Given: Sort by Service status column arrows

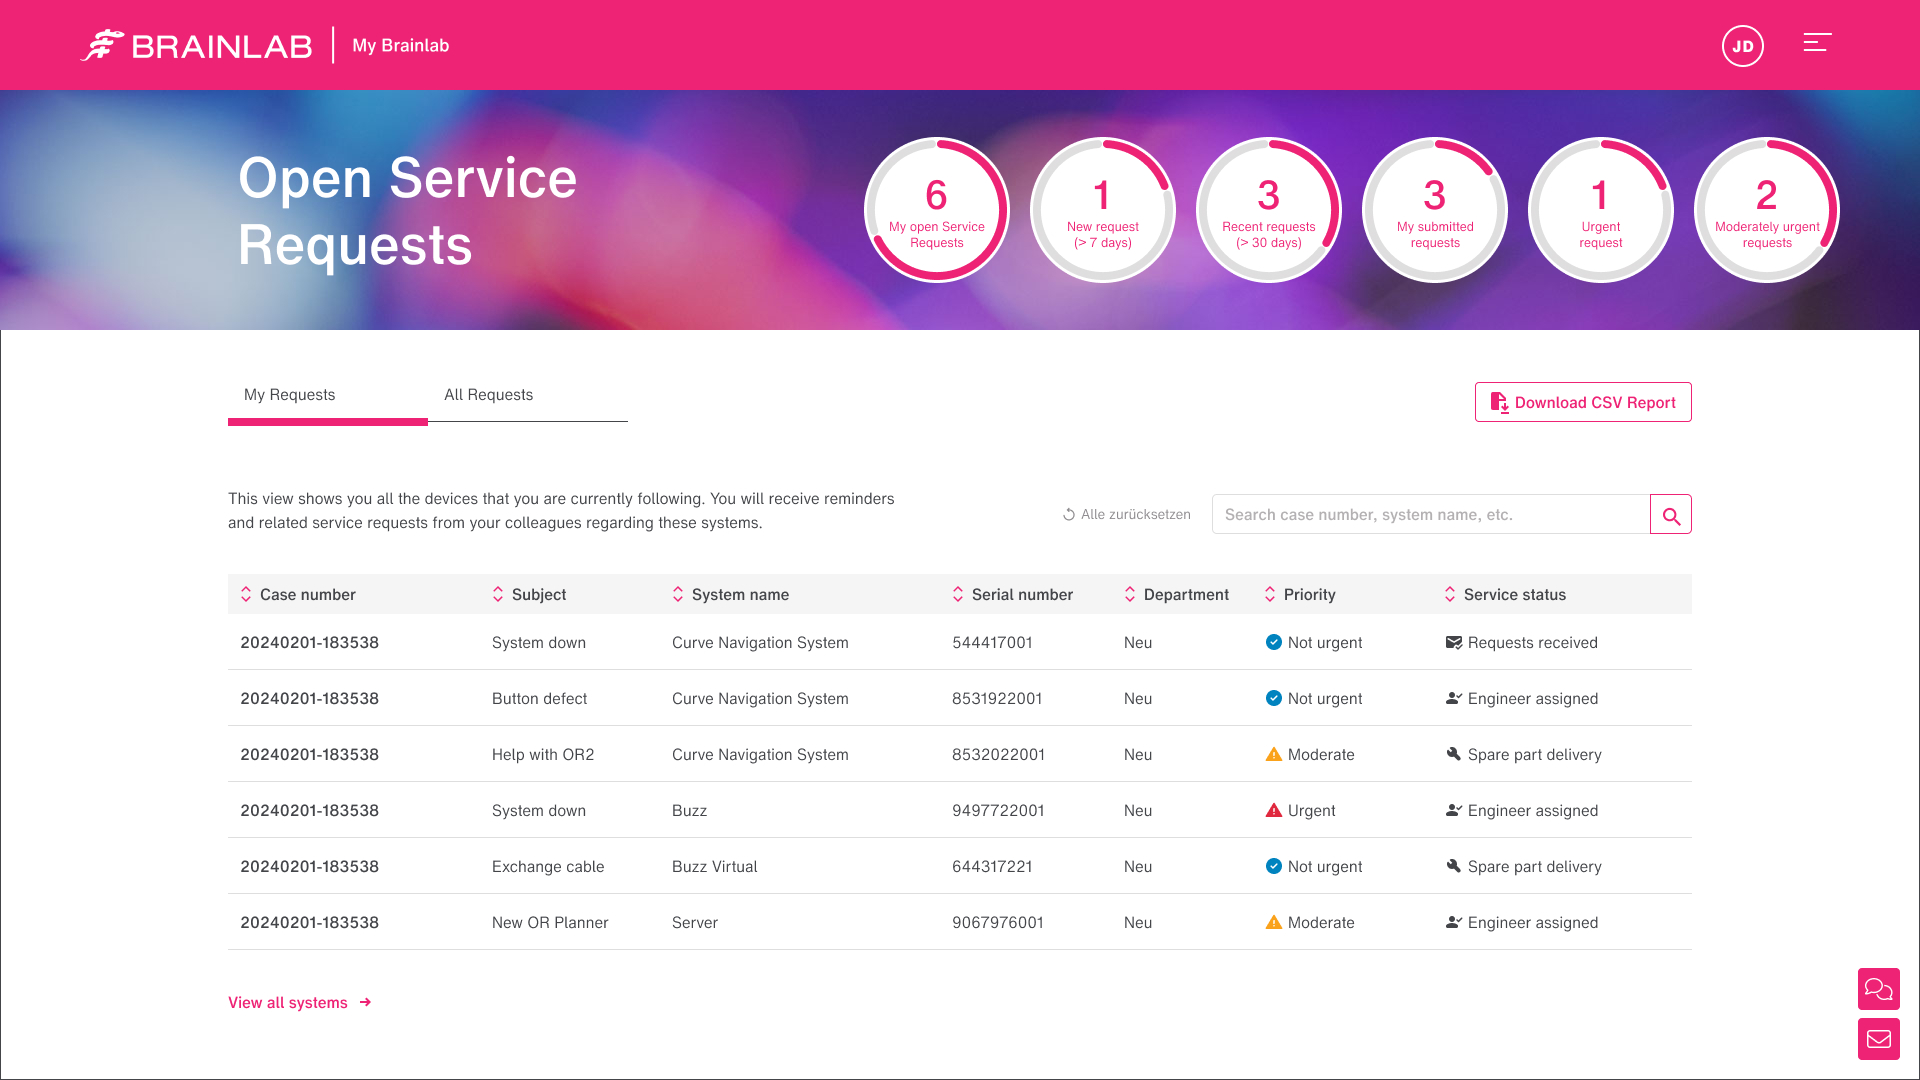Looking at the screenshot, I should coord(1450,594).
